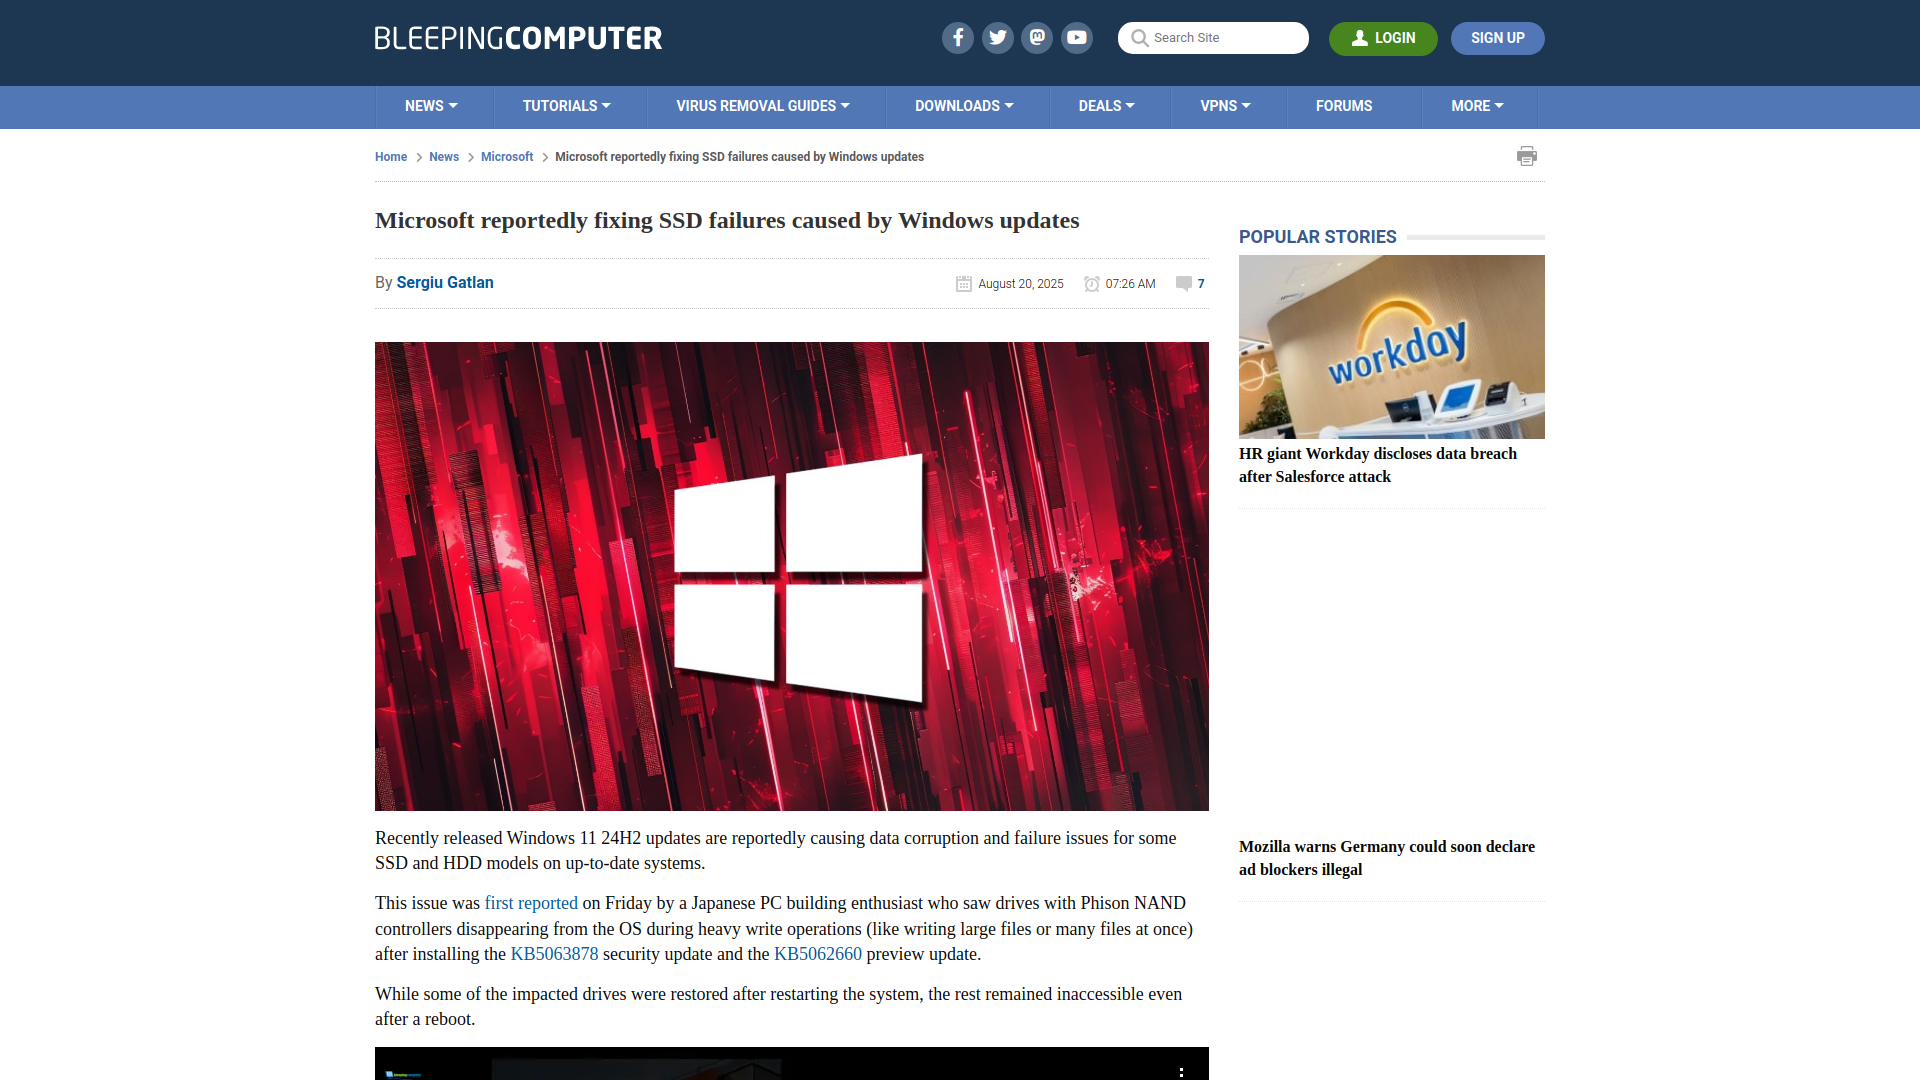This screenshot has height=1080, width=1920.
Task: Click the August 20, 2025 date text
Action: 1021,284
